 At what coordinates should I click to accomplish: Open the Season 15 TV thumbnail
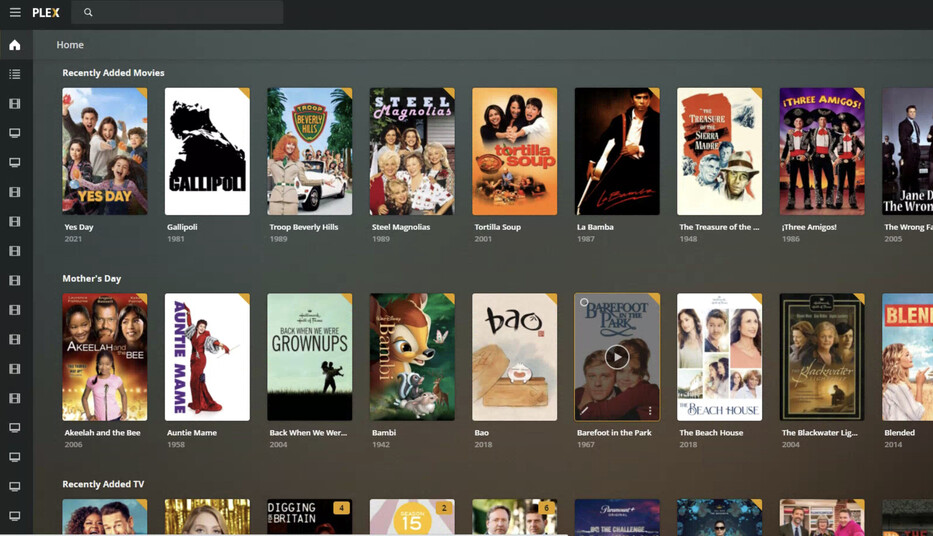point(412,516)
